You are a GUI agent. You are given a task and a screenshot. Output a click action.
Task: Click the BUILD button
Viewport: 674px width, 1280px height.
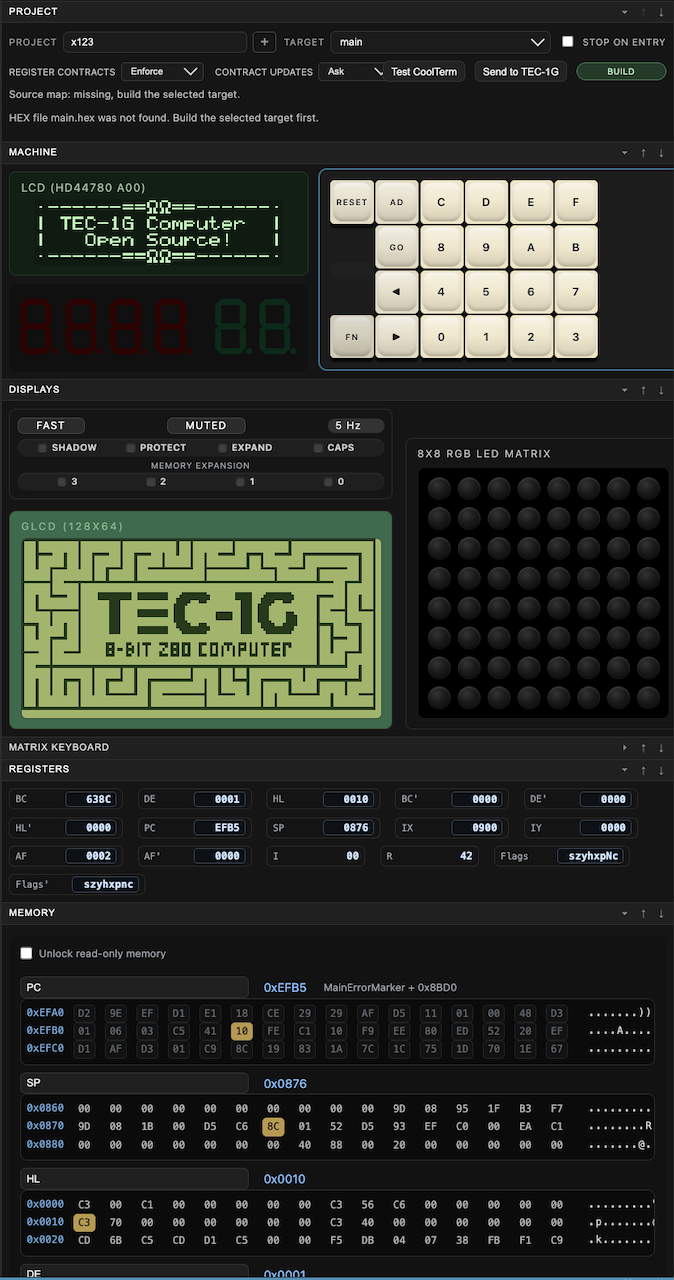tap(621, 72)
